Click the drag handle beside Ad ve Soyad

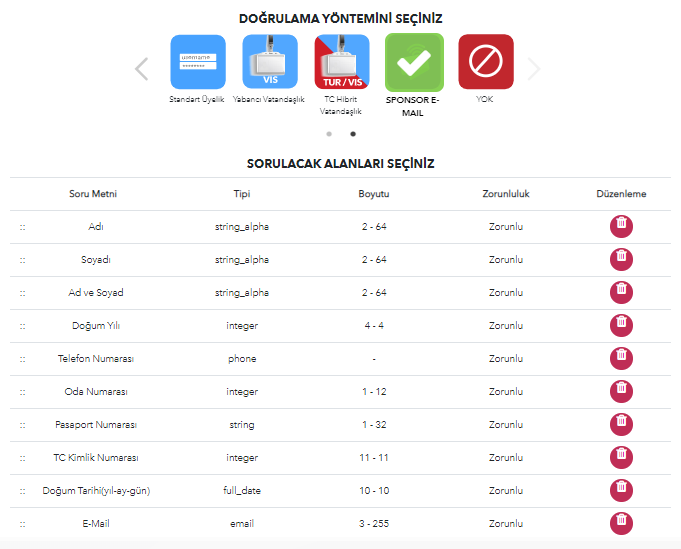[22, 293]
